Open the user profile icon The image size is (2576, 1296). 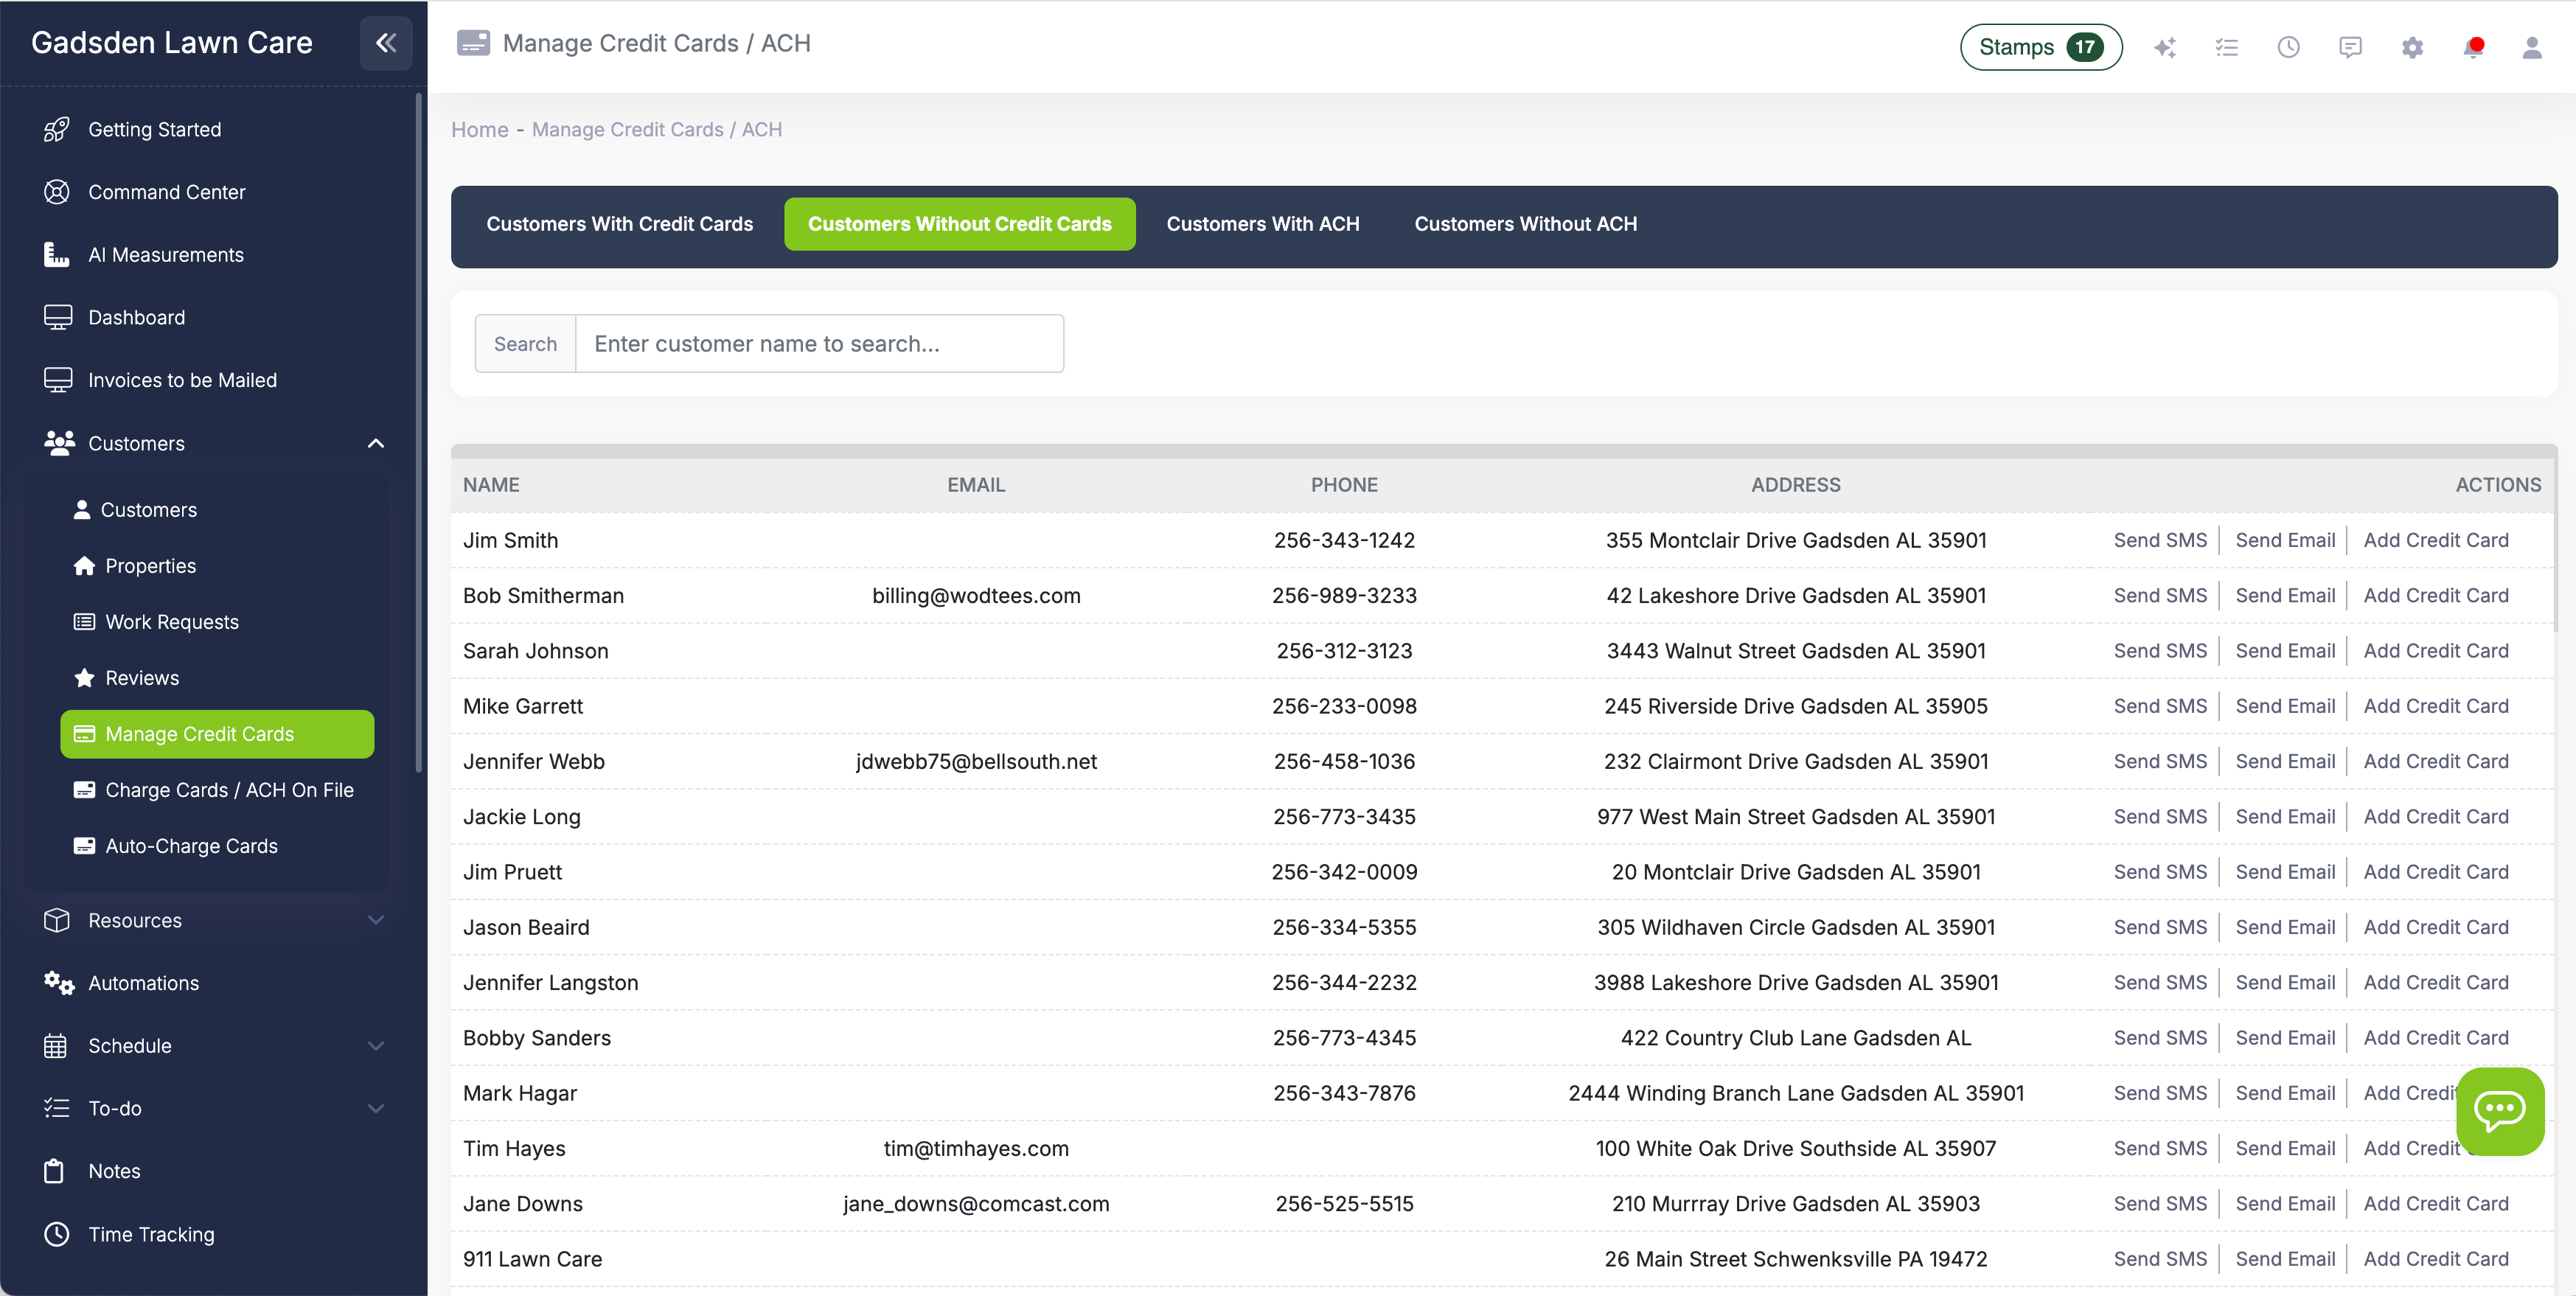[x=2532, y=46]
